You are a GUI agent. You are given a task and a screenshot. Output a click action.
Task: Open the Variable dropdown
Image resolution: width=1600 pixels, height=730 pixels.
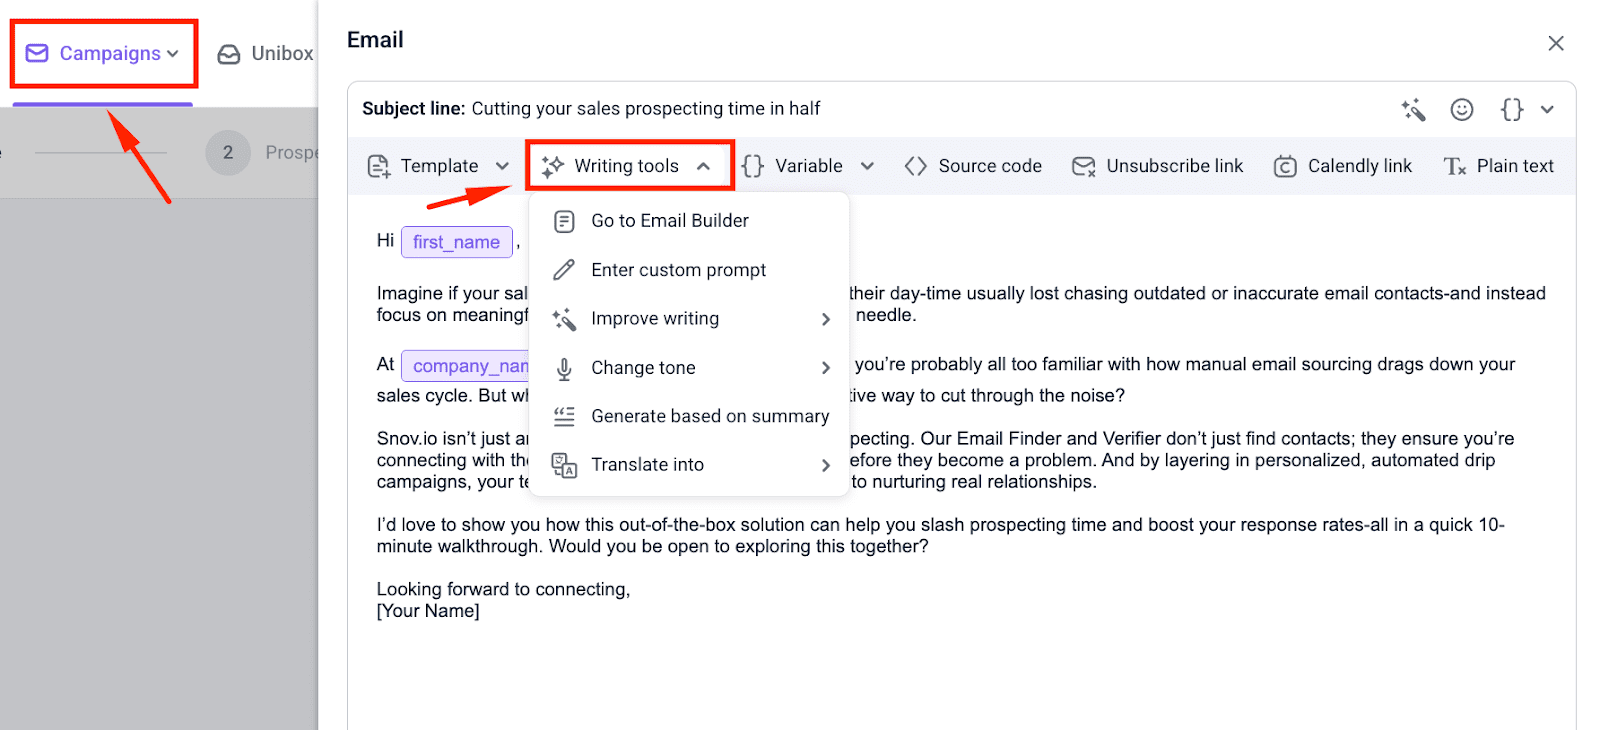(x=808, y=166)
